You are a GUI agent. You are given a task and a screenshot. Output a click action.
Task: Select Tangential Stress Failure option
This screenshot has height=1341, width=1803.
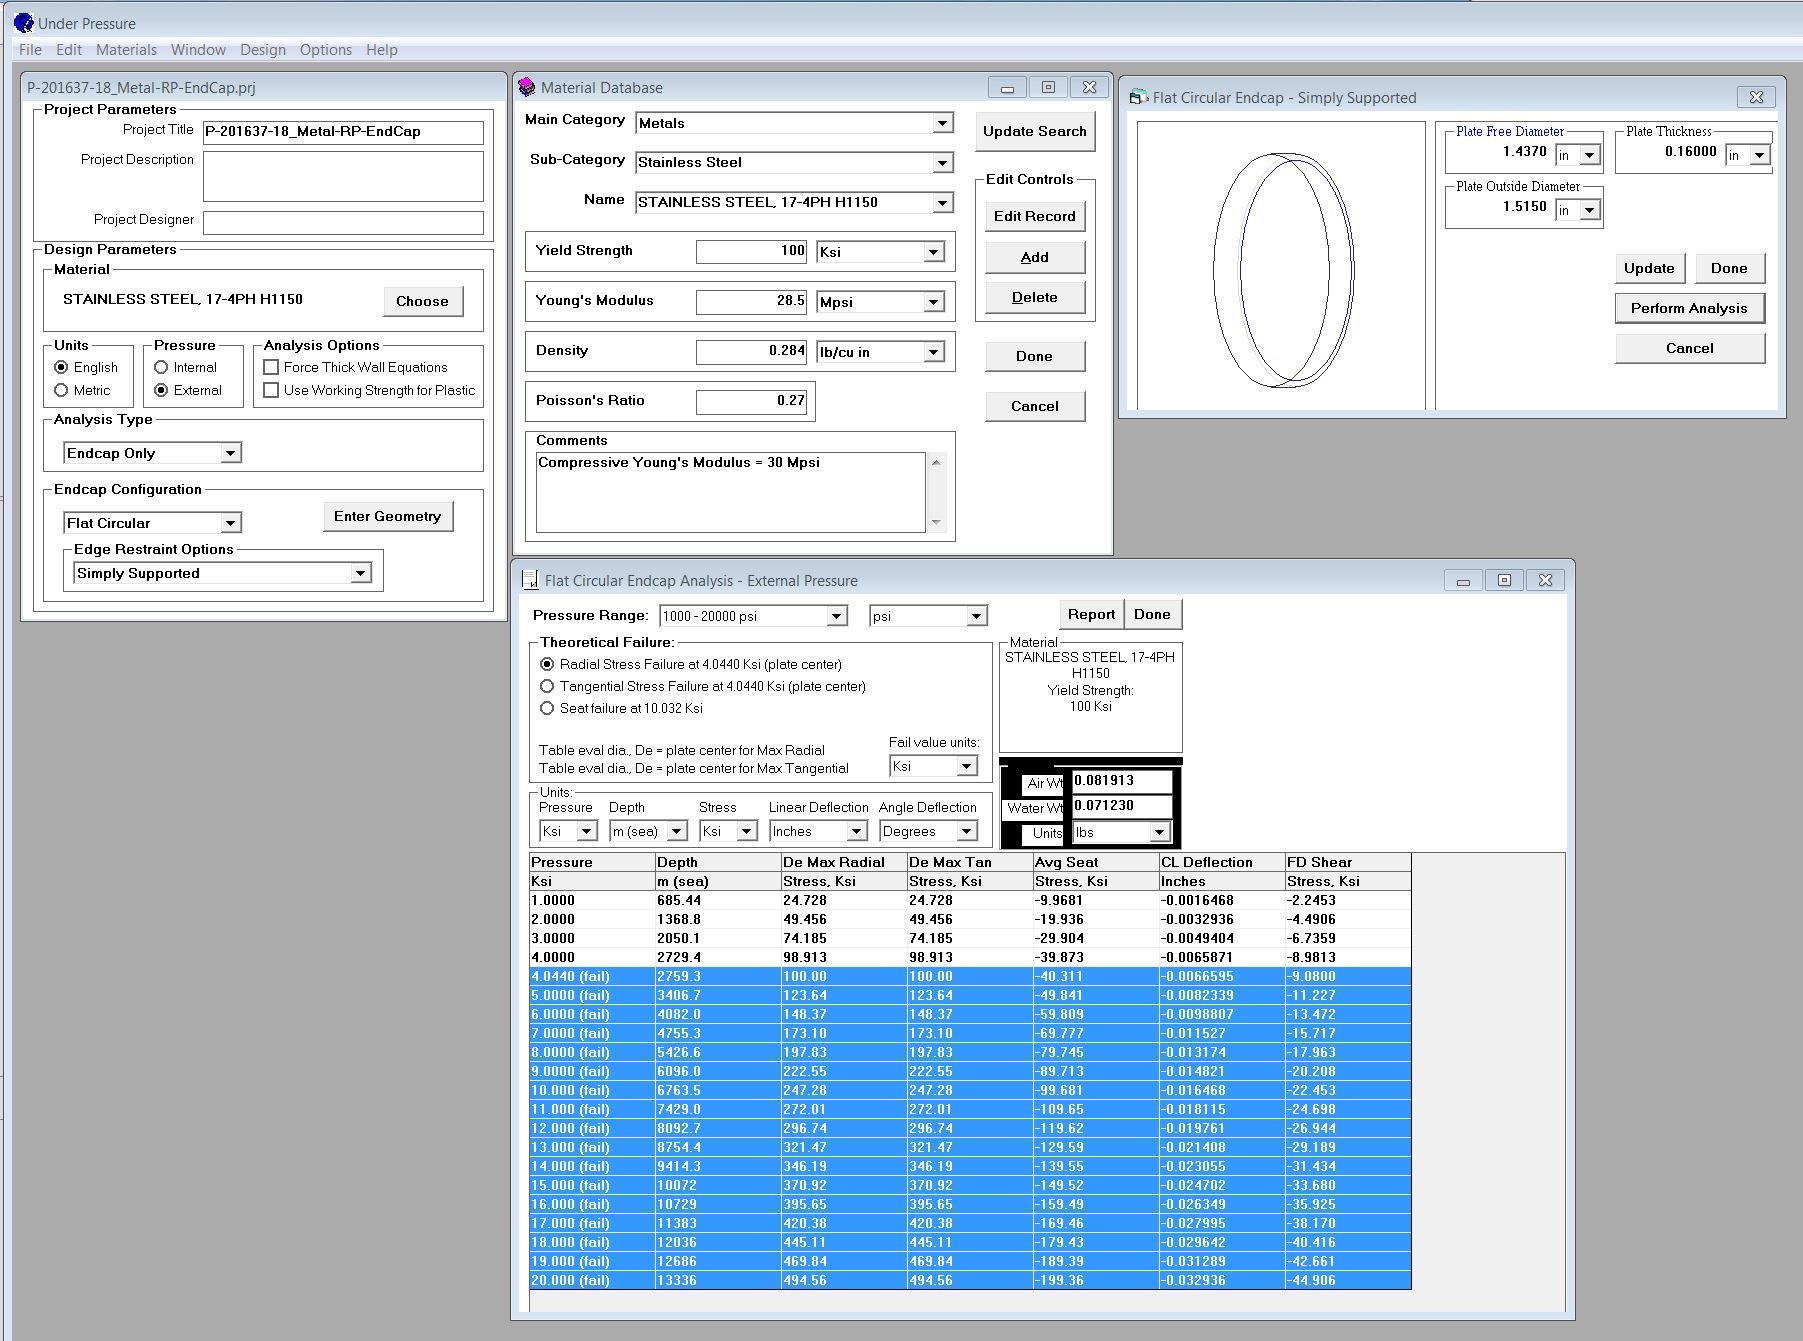pyautogui.click(x=547, y=686)
